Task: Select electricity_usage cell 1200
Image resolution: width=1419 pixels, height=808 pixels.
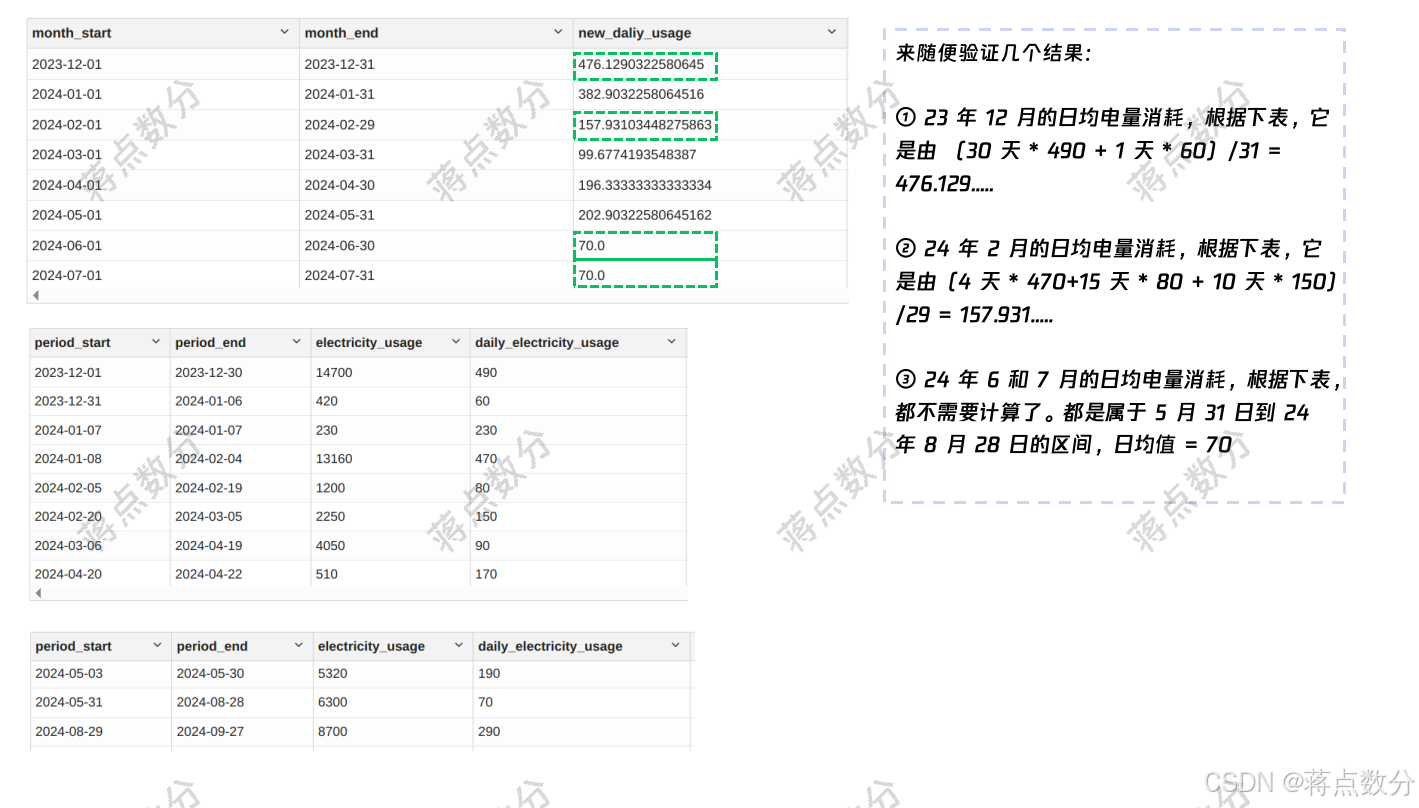Action: (390, 488)
